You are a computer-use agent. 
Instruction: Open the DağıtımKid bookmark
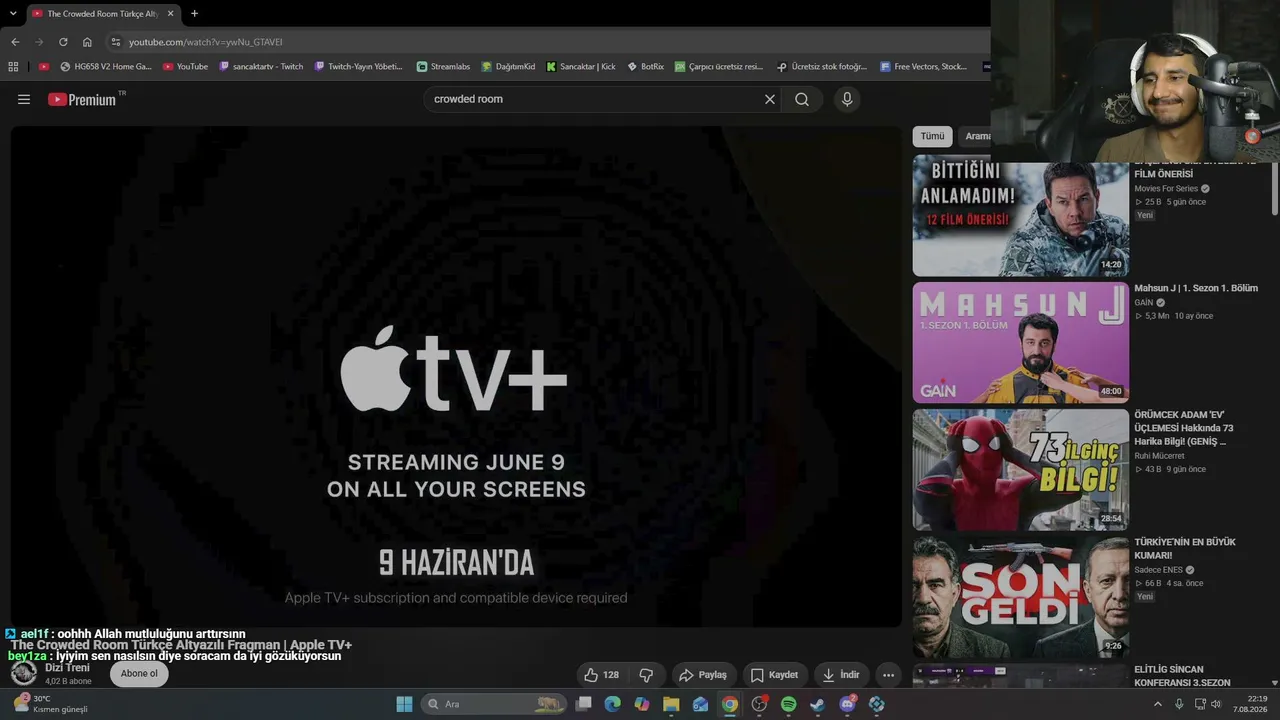click(508, 67)
